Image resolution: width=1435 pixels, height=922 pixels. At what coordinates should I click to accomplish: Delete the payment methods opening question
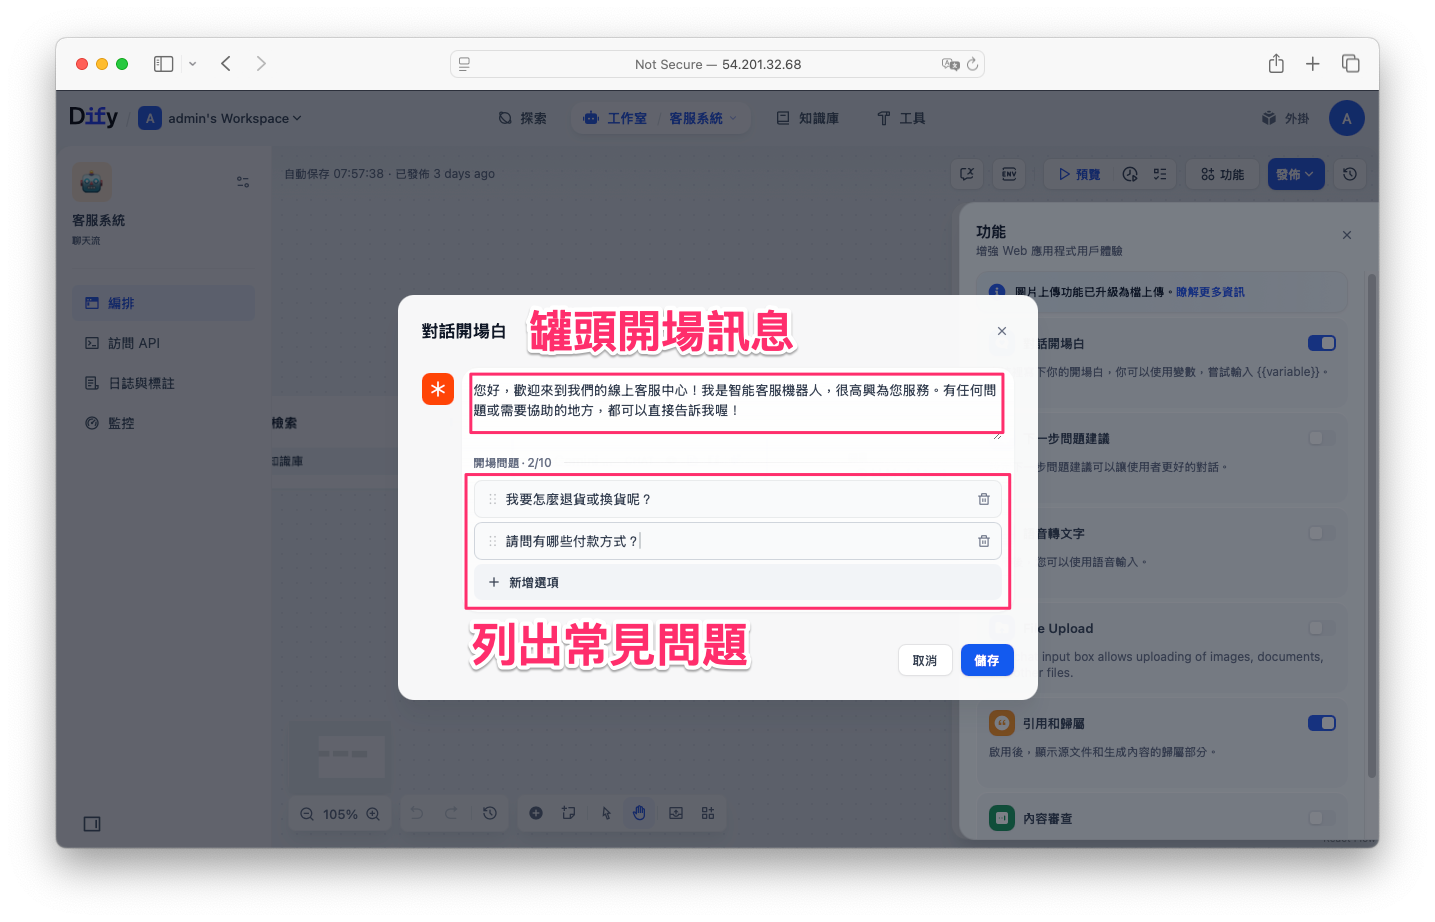point(983,541)
